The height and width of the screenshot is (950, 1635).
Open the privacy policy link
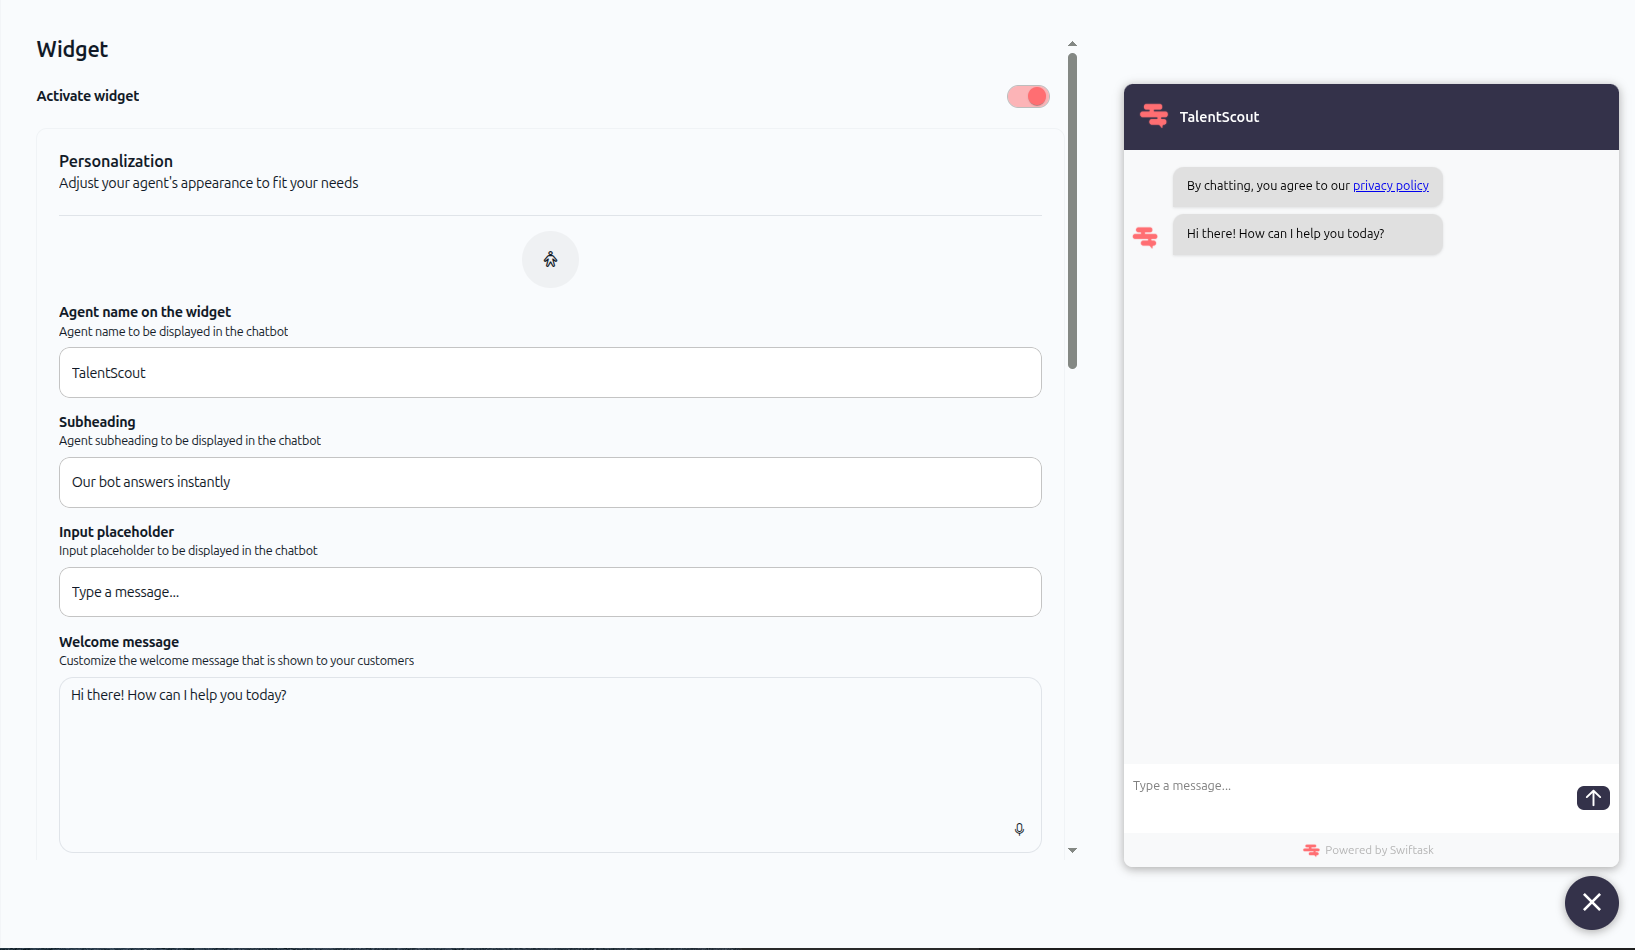click(x=1391, y=186)
